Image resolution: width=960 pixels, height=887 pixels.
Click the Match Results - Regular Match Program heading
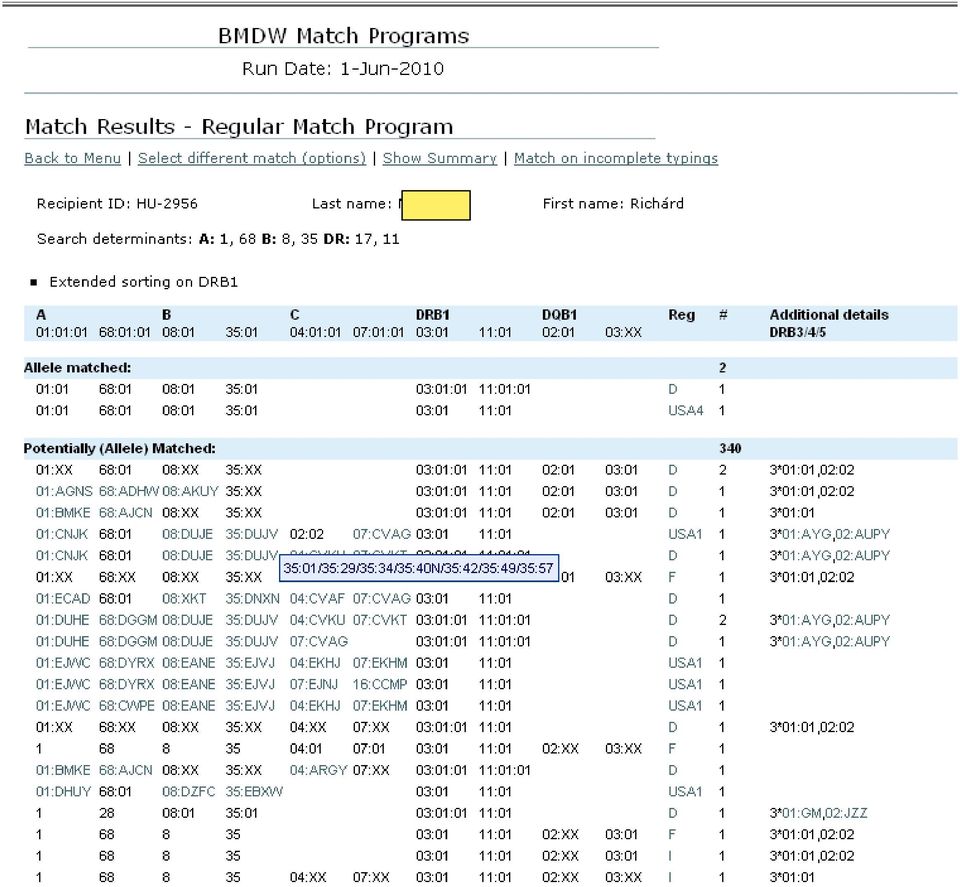pyautogui.click(x=239, y=126)
